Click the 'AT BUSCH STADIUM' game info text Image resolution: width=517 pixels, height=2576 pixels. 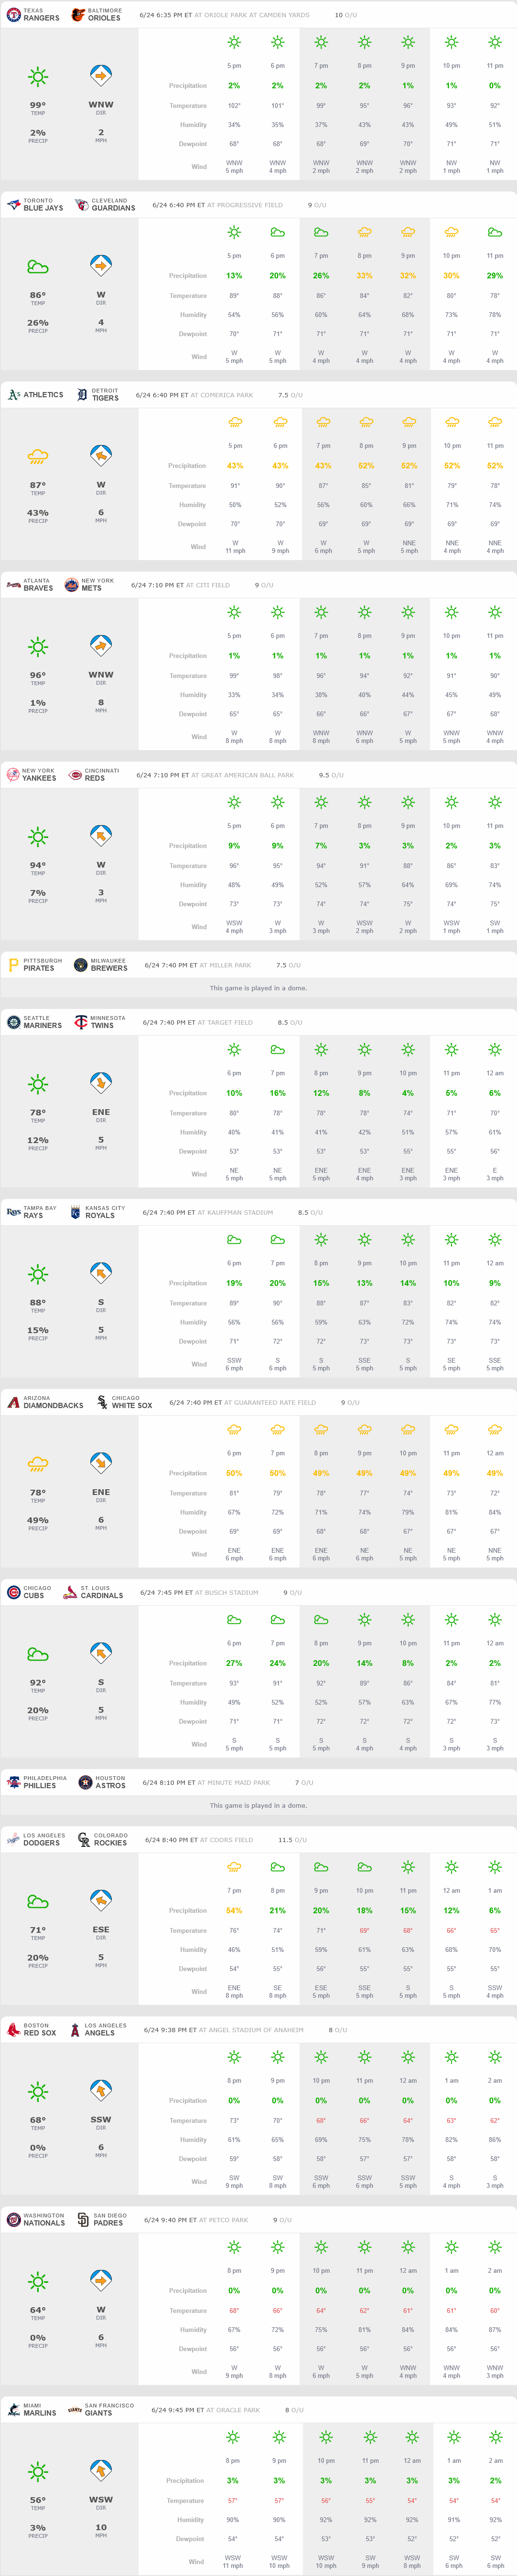(226, 1592)
